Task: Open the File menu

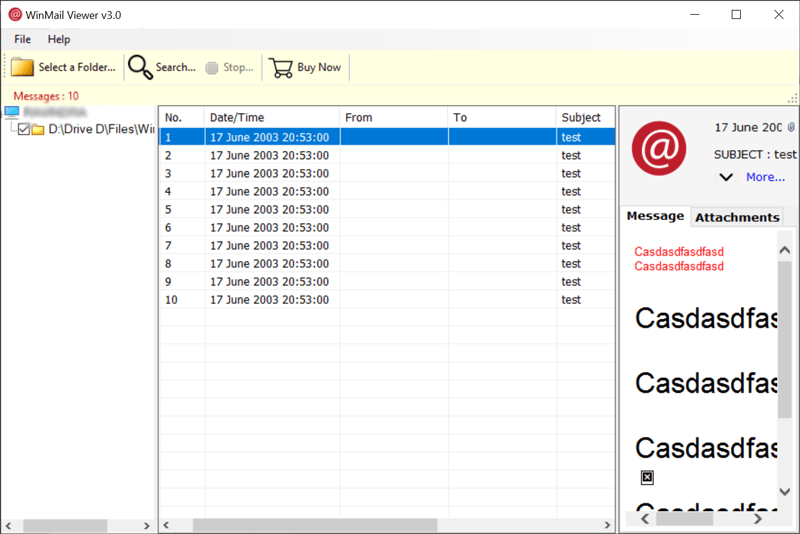Action: coord(22,39)
